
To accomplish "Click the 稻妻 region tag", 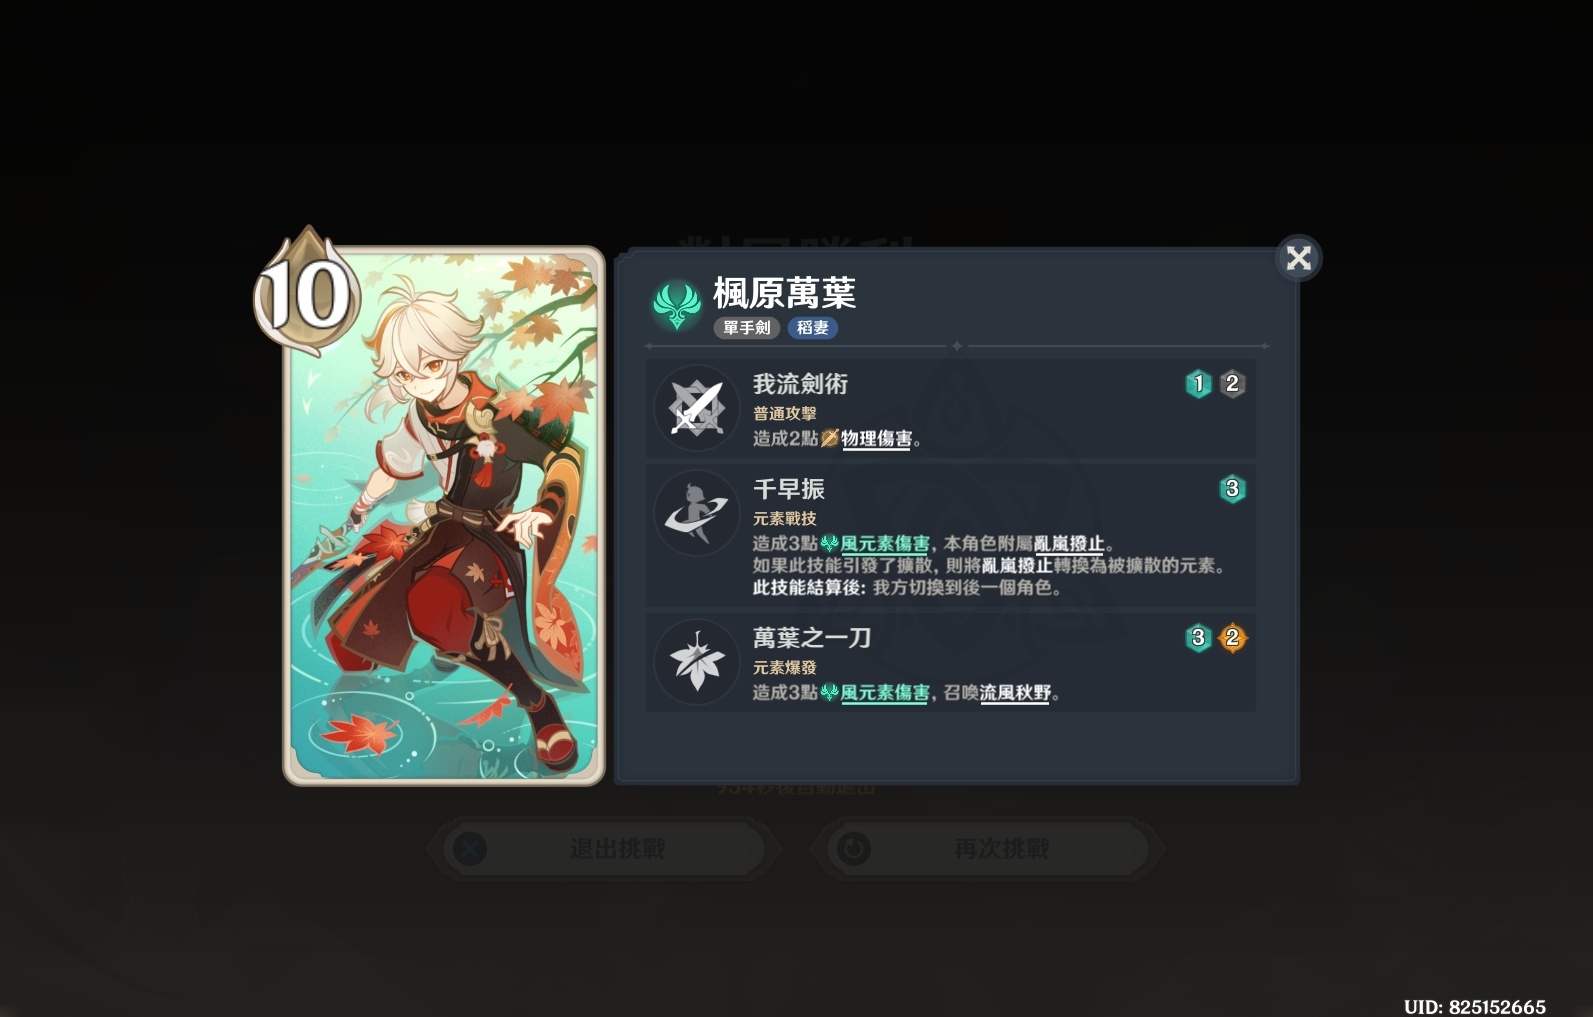I will (812, 328).
